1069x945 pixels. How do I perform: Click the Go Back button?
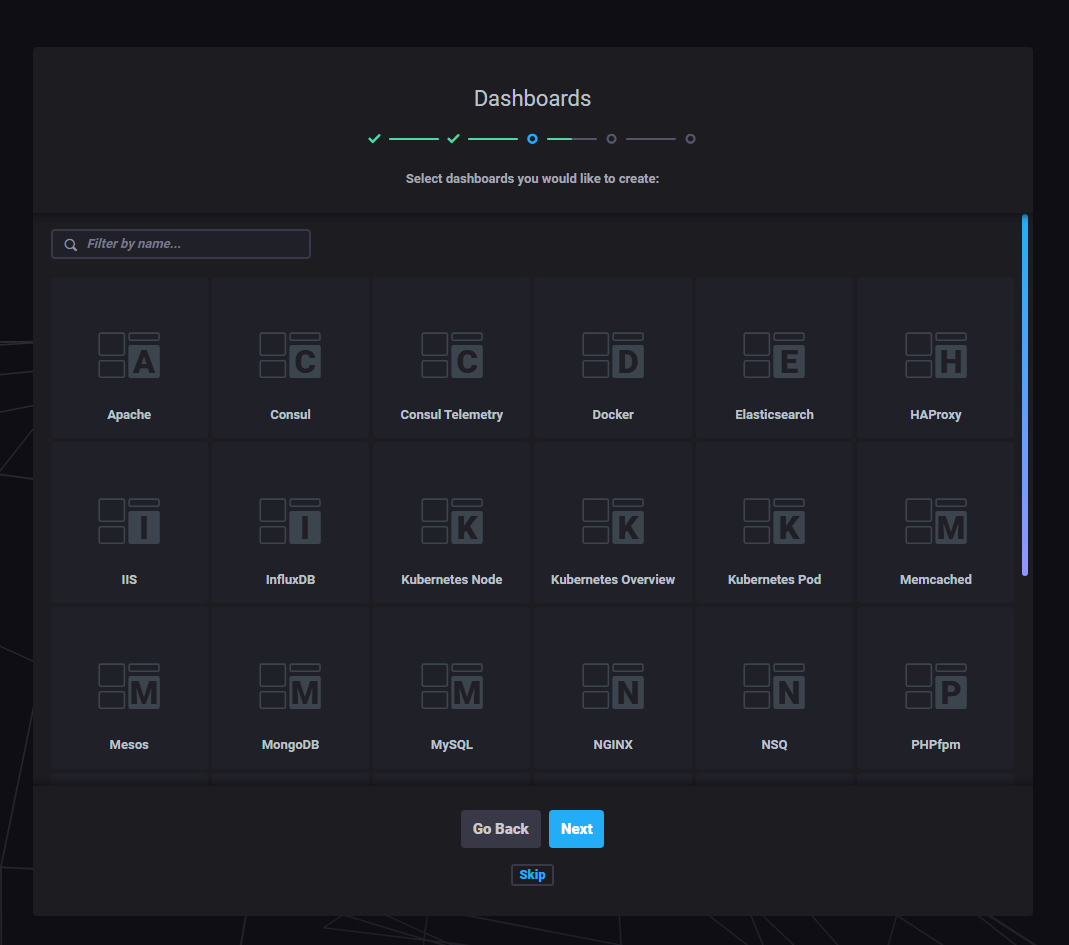(x=500, y=828)
